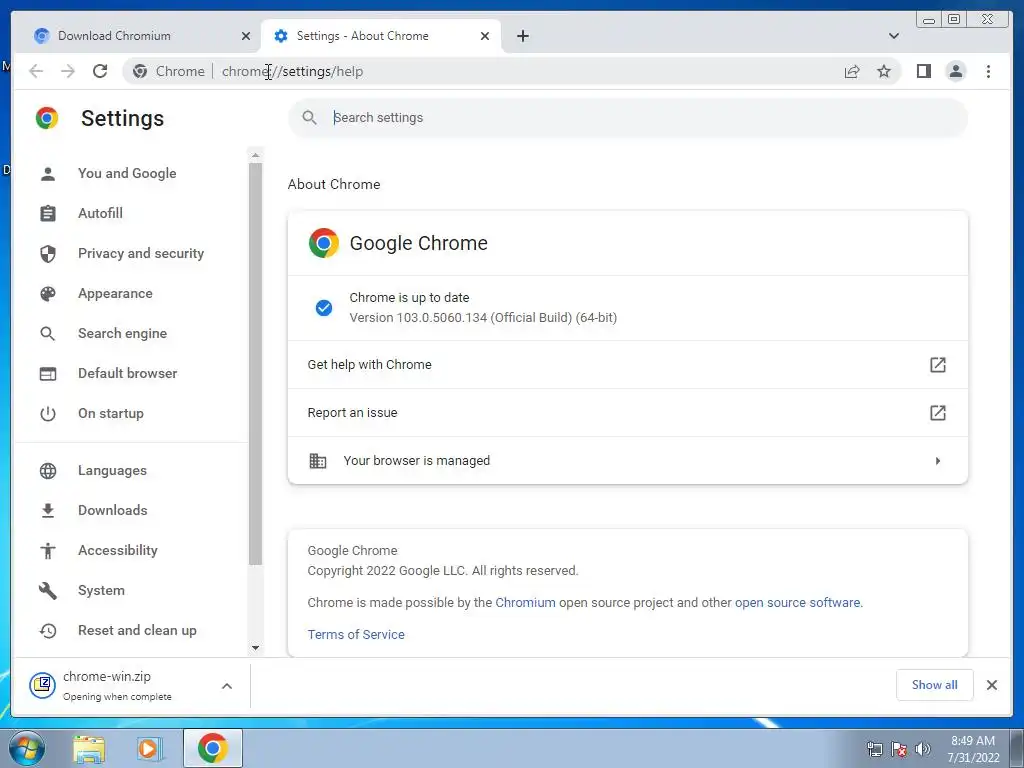1024x768 pixels.
Task: Open Terms of Service link
Action: point(356,635)
